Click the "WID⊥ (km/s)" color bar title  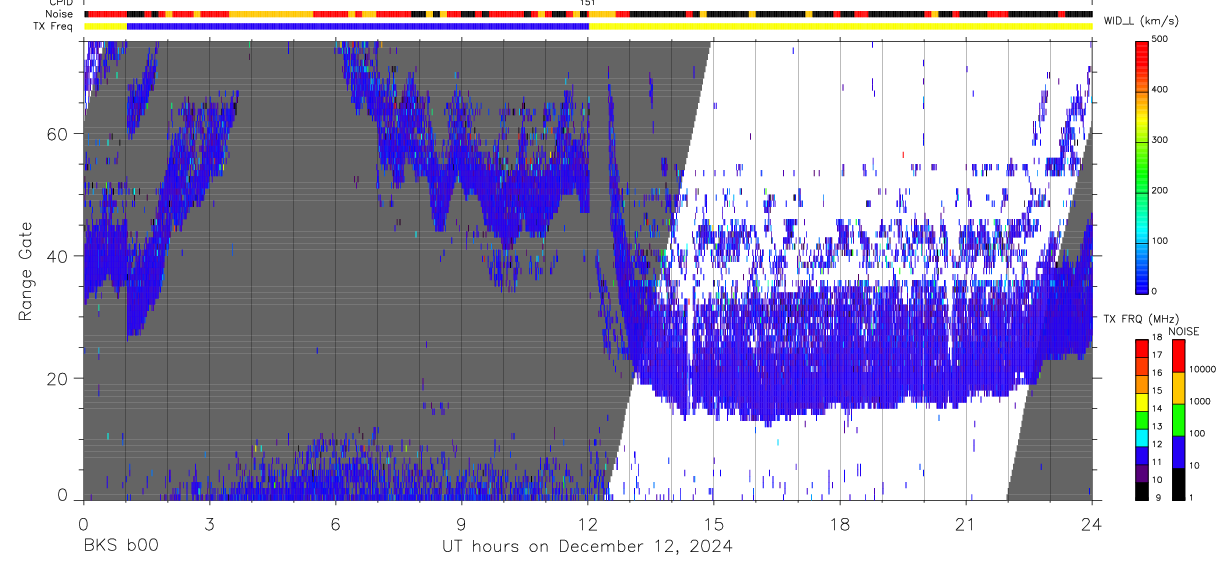1140,21
